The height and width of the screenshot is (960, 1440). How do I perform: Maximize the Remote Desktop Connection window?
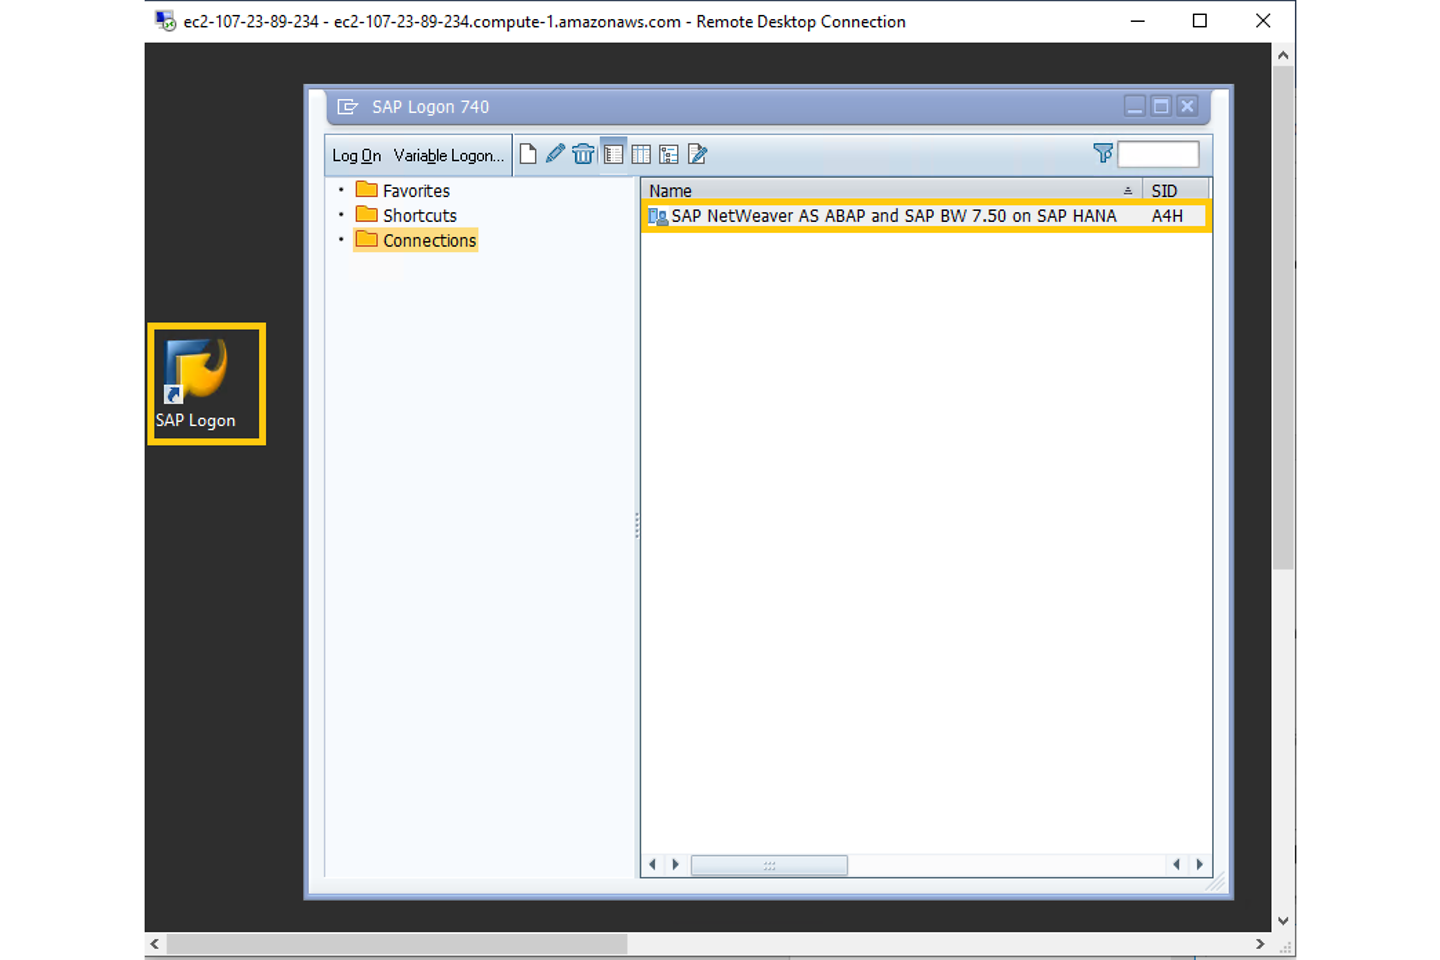[x=1200, y=21]
